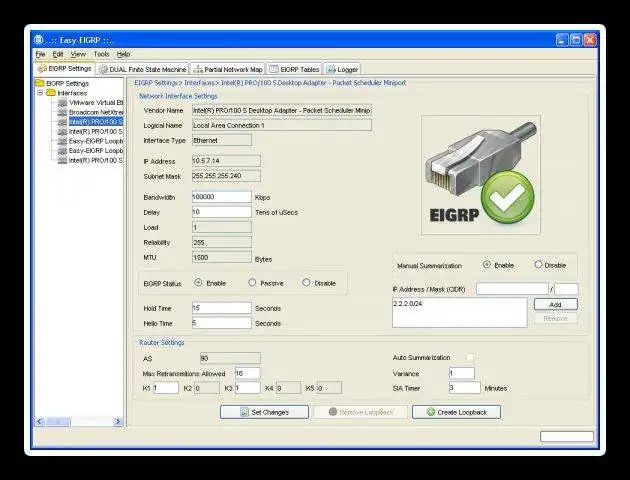Collapse the Interfaces tree node
The width and height of the screenshot is (630, 480).
coord(40,93)
